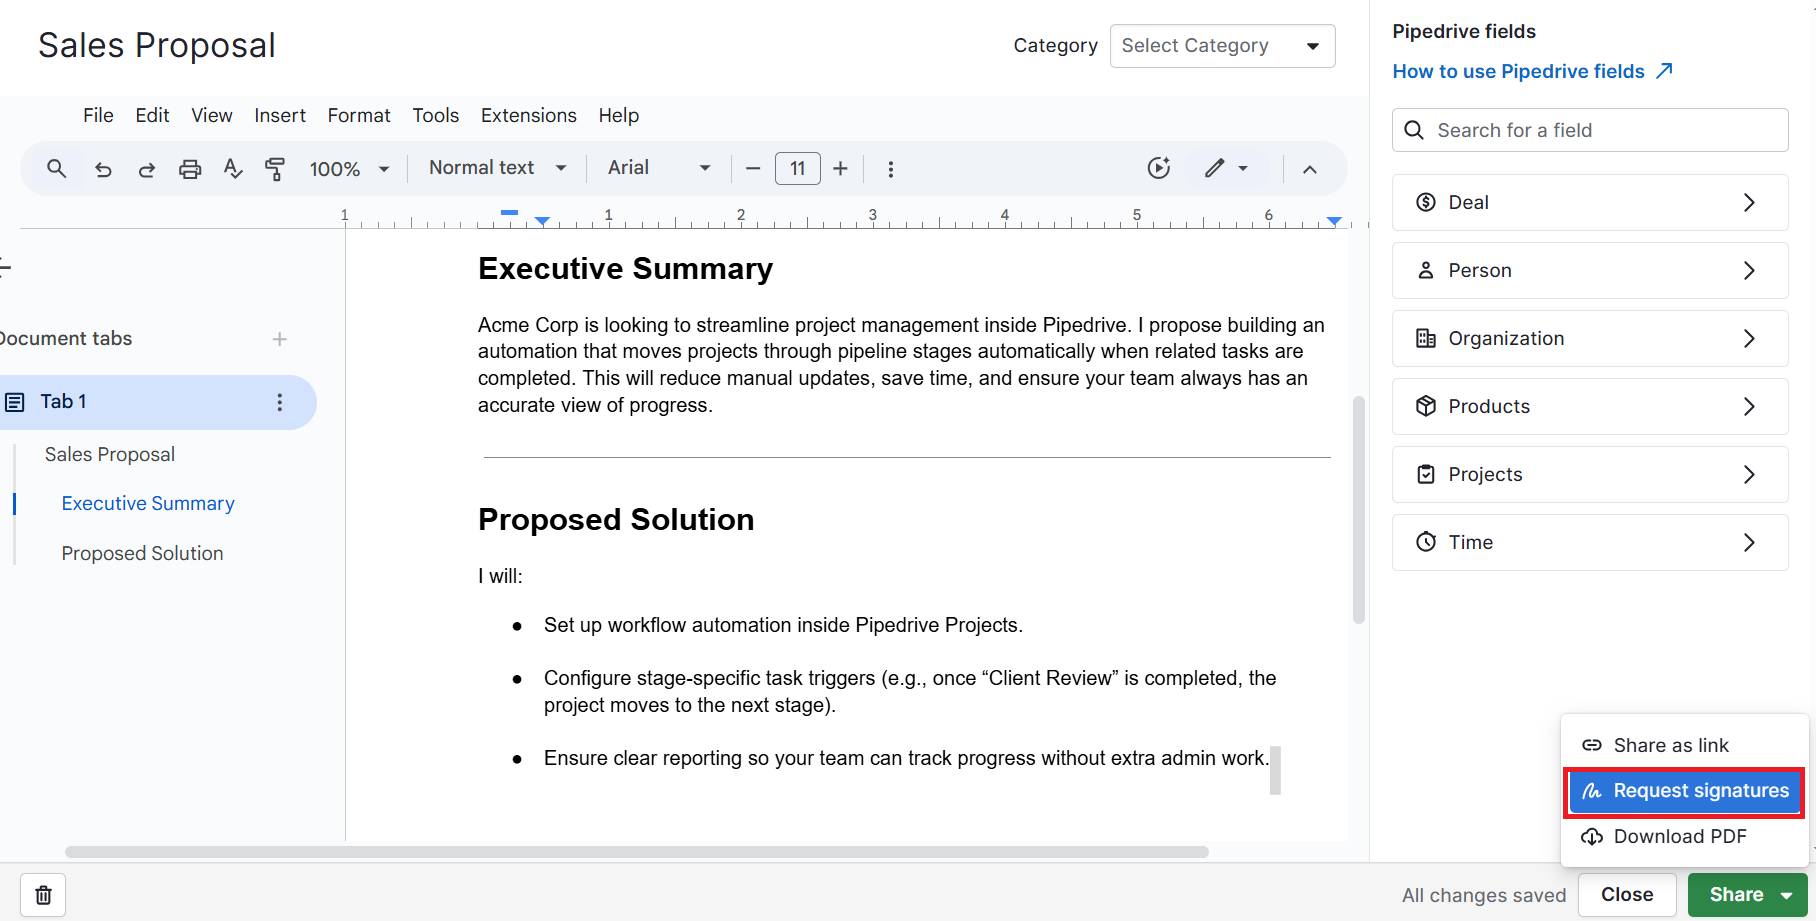Run spelling and grammar check

(233, 168)
